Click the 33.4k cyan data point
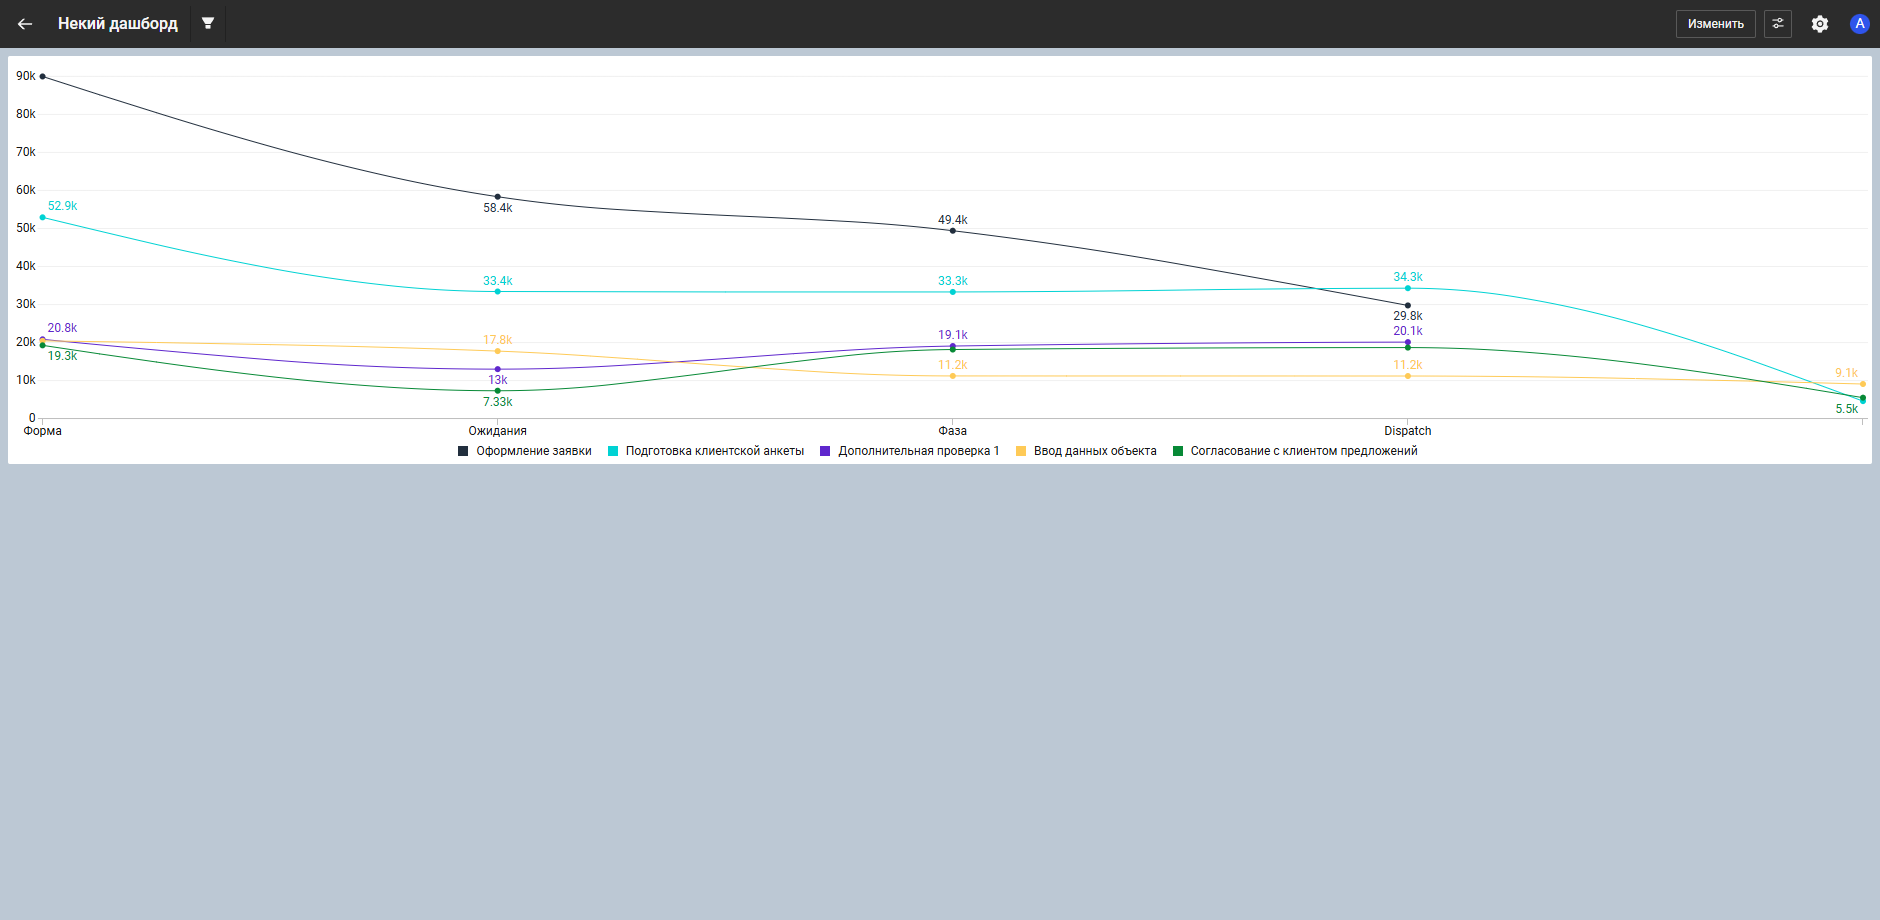1880x920 pixels. 498,291
